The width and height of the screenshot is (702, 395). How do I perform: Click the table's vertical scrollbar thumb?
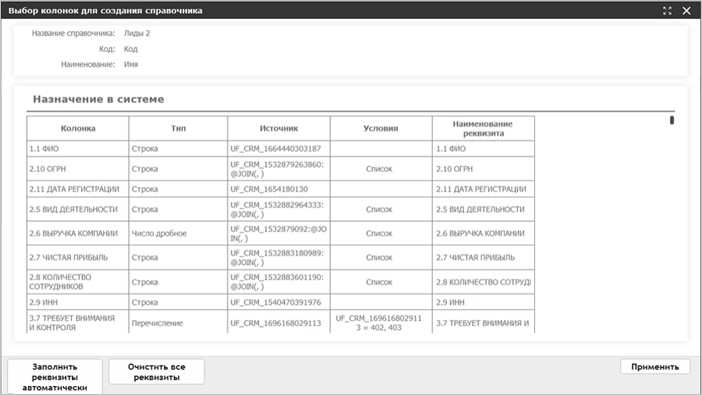point(672,120)
